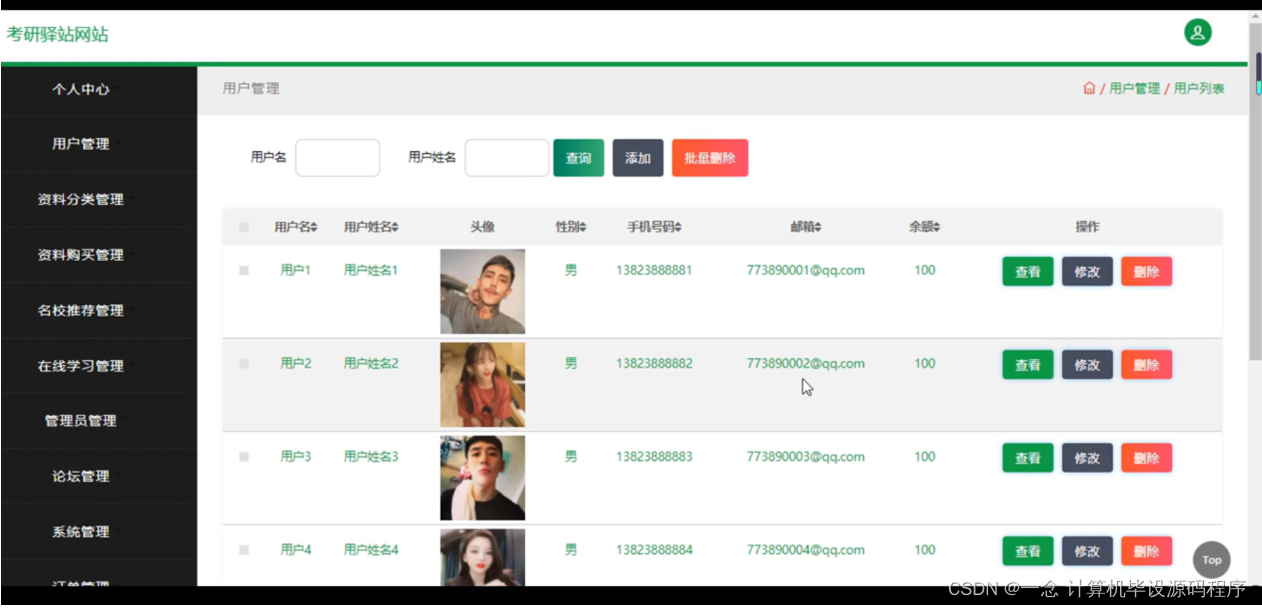Click the 用户2 username cell
Viewport: 1262px width, 608px height.
[296, 363]
